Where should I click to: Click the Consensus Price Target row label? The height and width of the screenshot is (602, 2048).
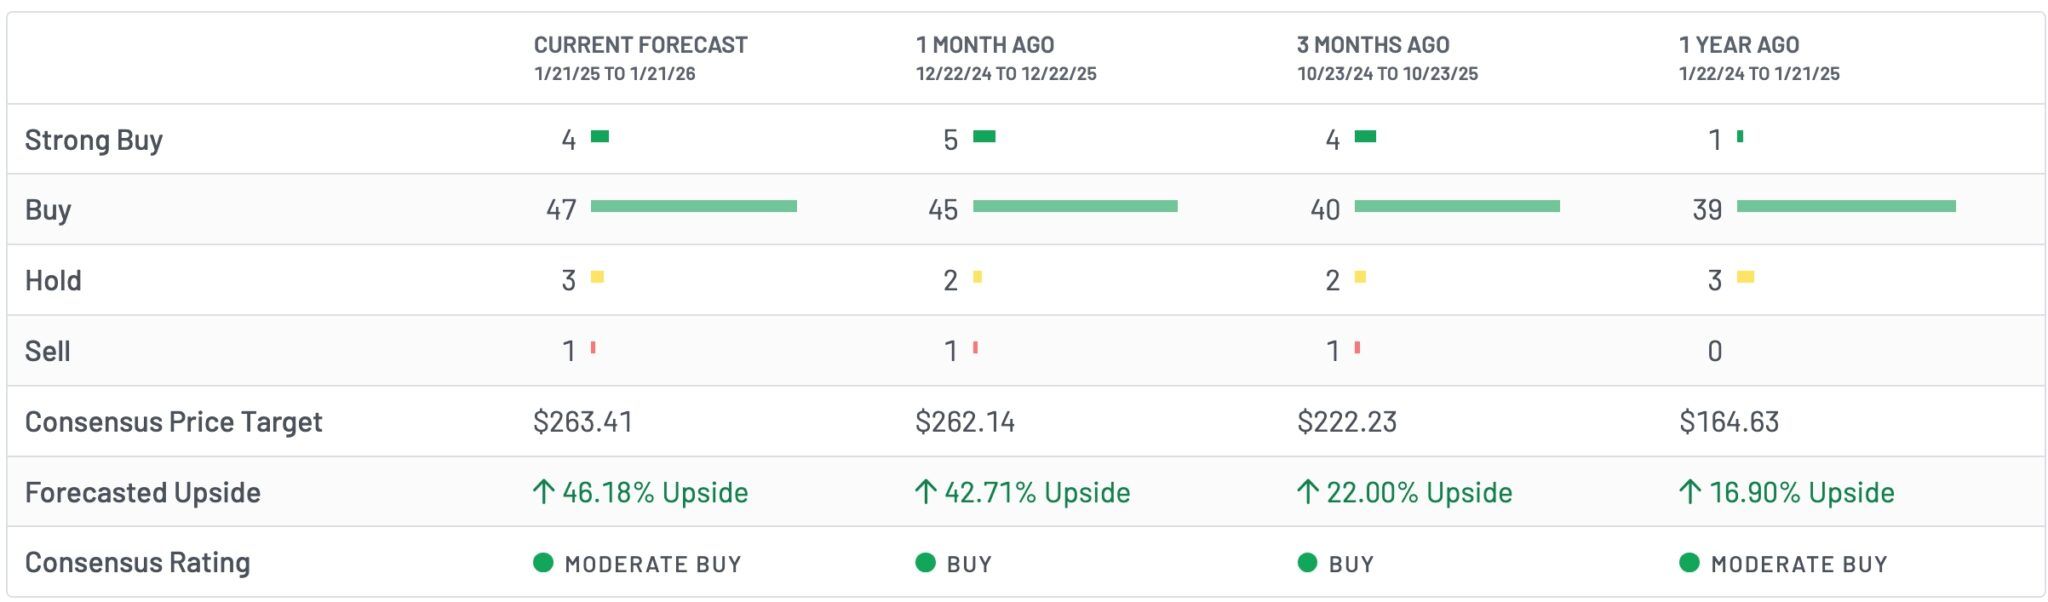173,422
